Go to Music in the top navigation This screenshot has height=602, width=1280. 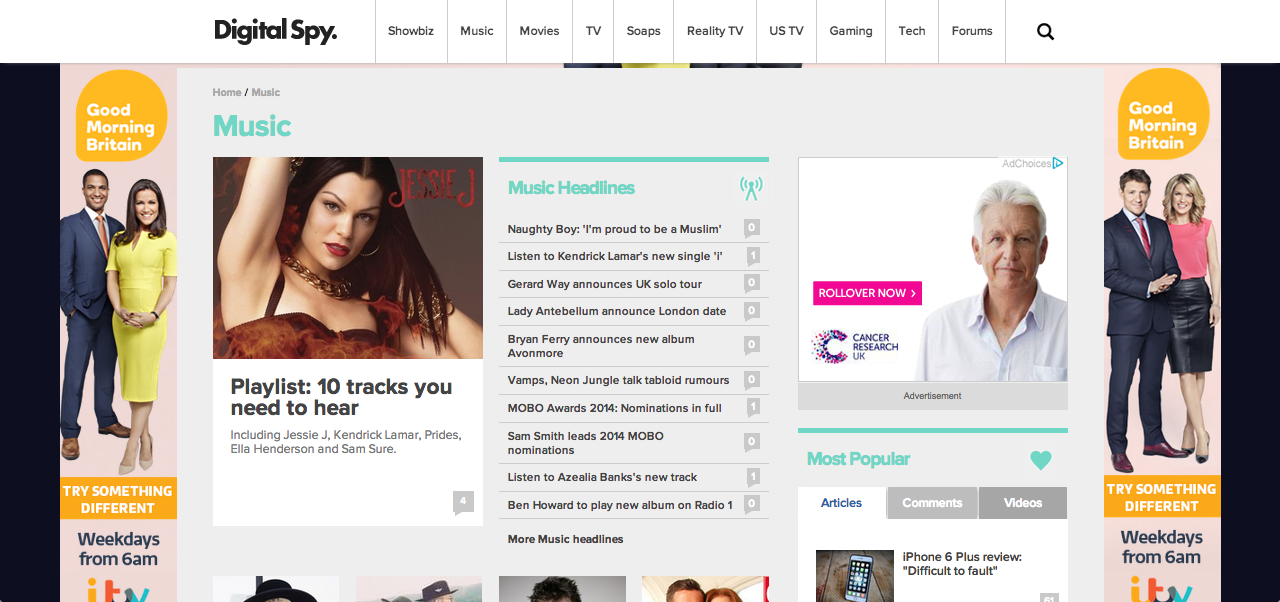tap(477, 31)
